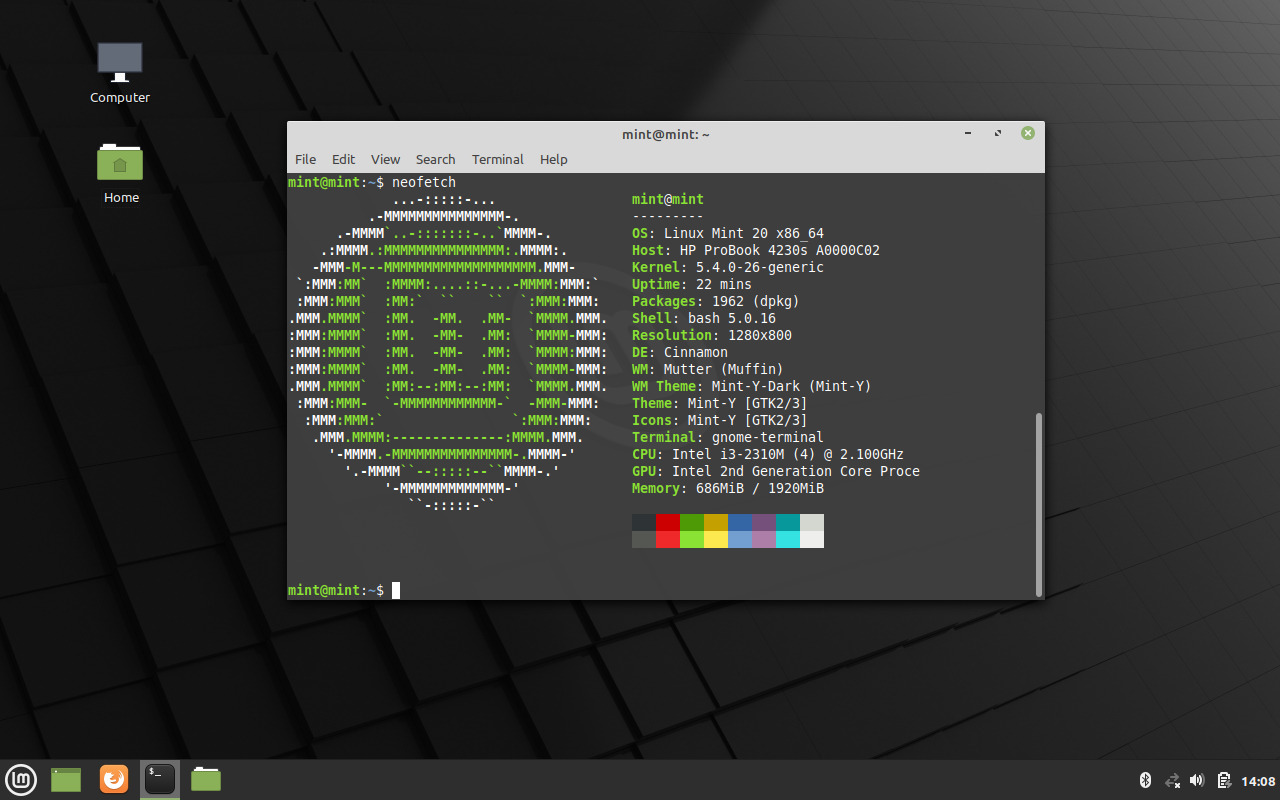Check battery status via the tray icon
This screenshot has width=1280, height=800.
coord(1222,779)
